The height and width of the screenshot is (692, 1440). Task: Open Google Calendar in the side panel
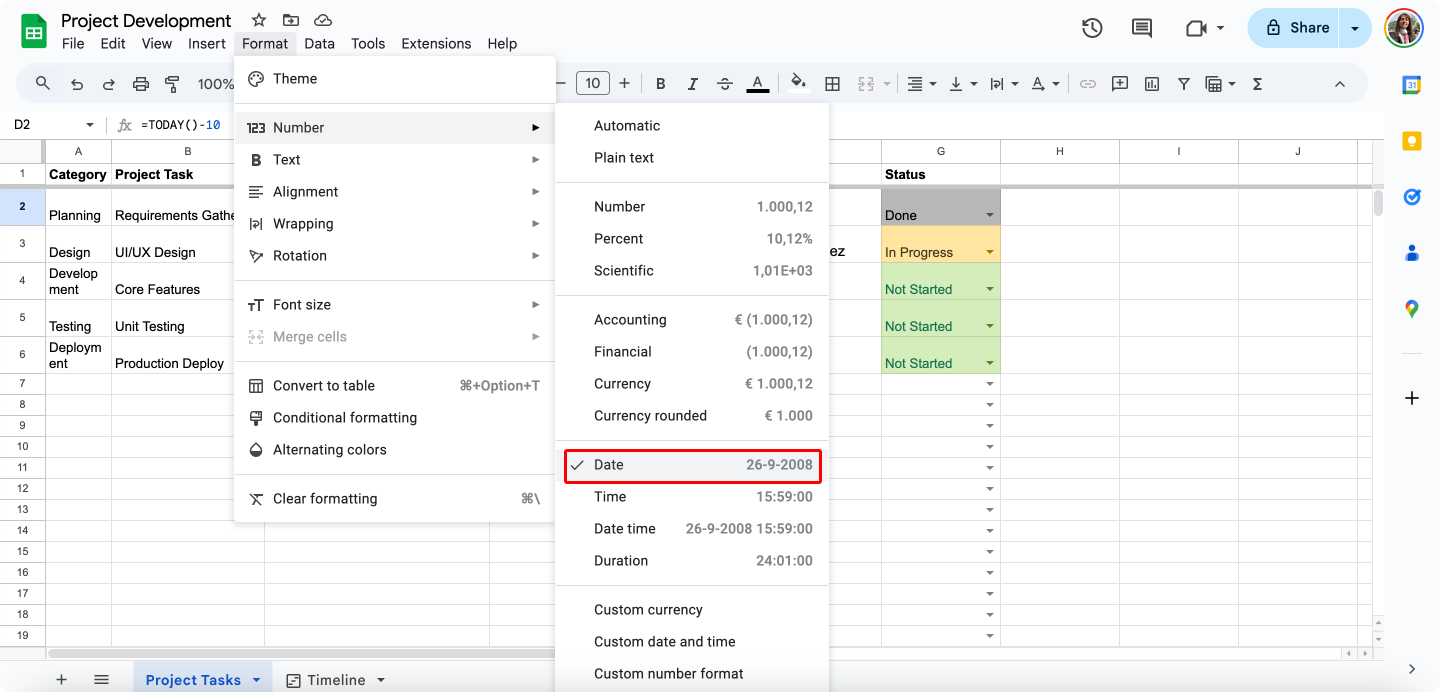[x=1412, y=84]
